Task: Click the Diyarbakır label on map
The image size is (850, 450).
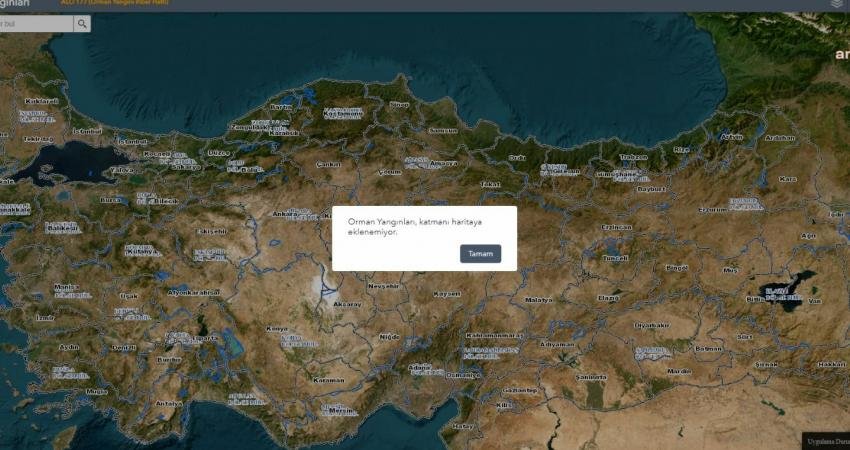Action: pos(652,325)
